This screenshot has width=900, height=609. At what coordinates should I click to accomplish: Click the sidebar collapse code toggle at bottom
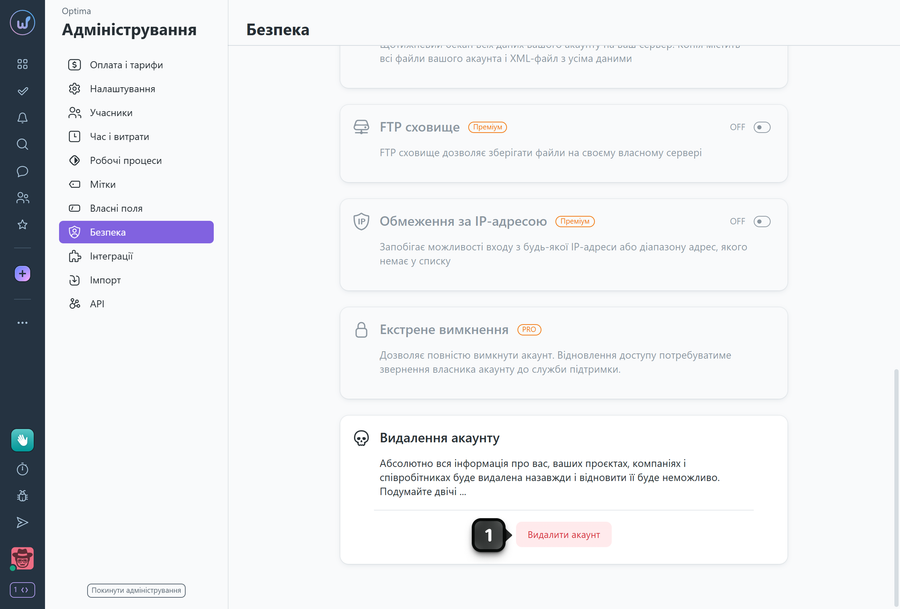[x=22, y=589]
